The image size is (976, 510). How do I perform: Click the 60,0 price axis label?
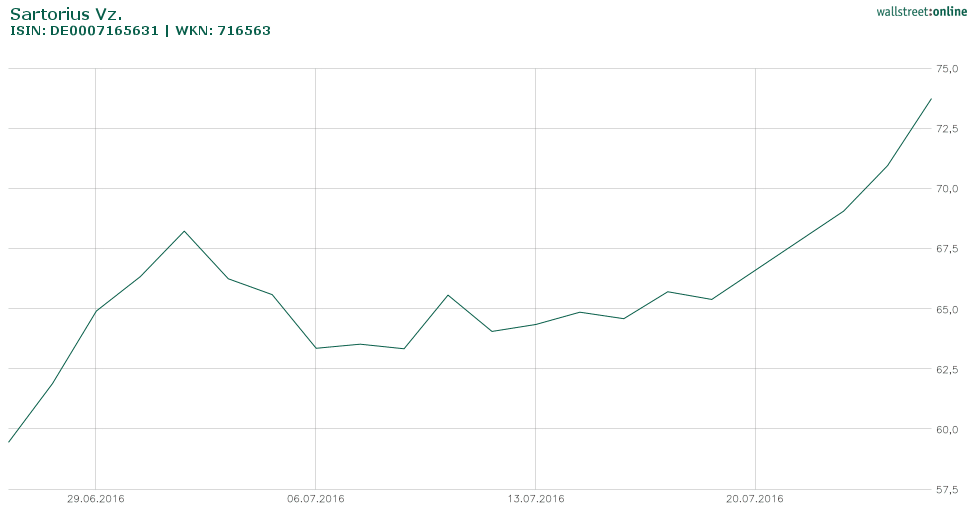click(947, 429)
